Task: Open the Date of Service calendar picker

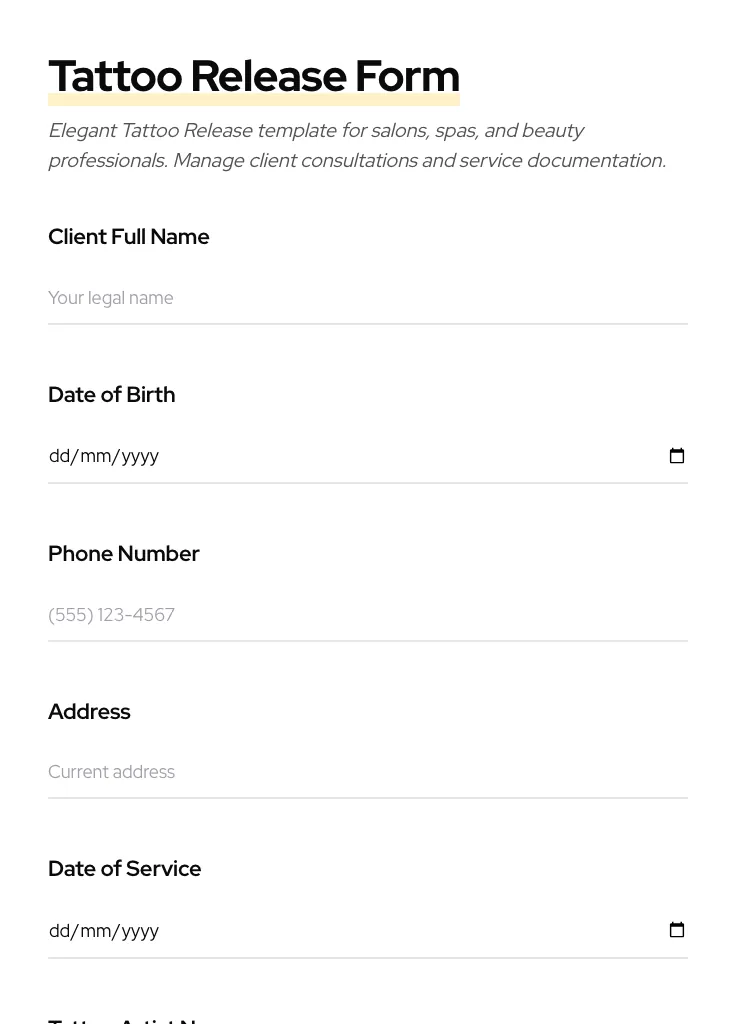Action: pyautogui.click(x=677, y=930)
